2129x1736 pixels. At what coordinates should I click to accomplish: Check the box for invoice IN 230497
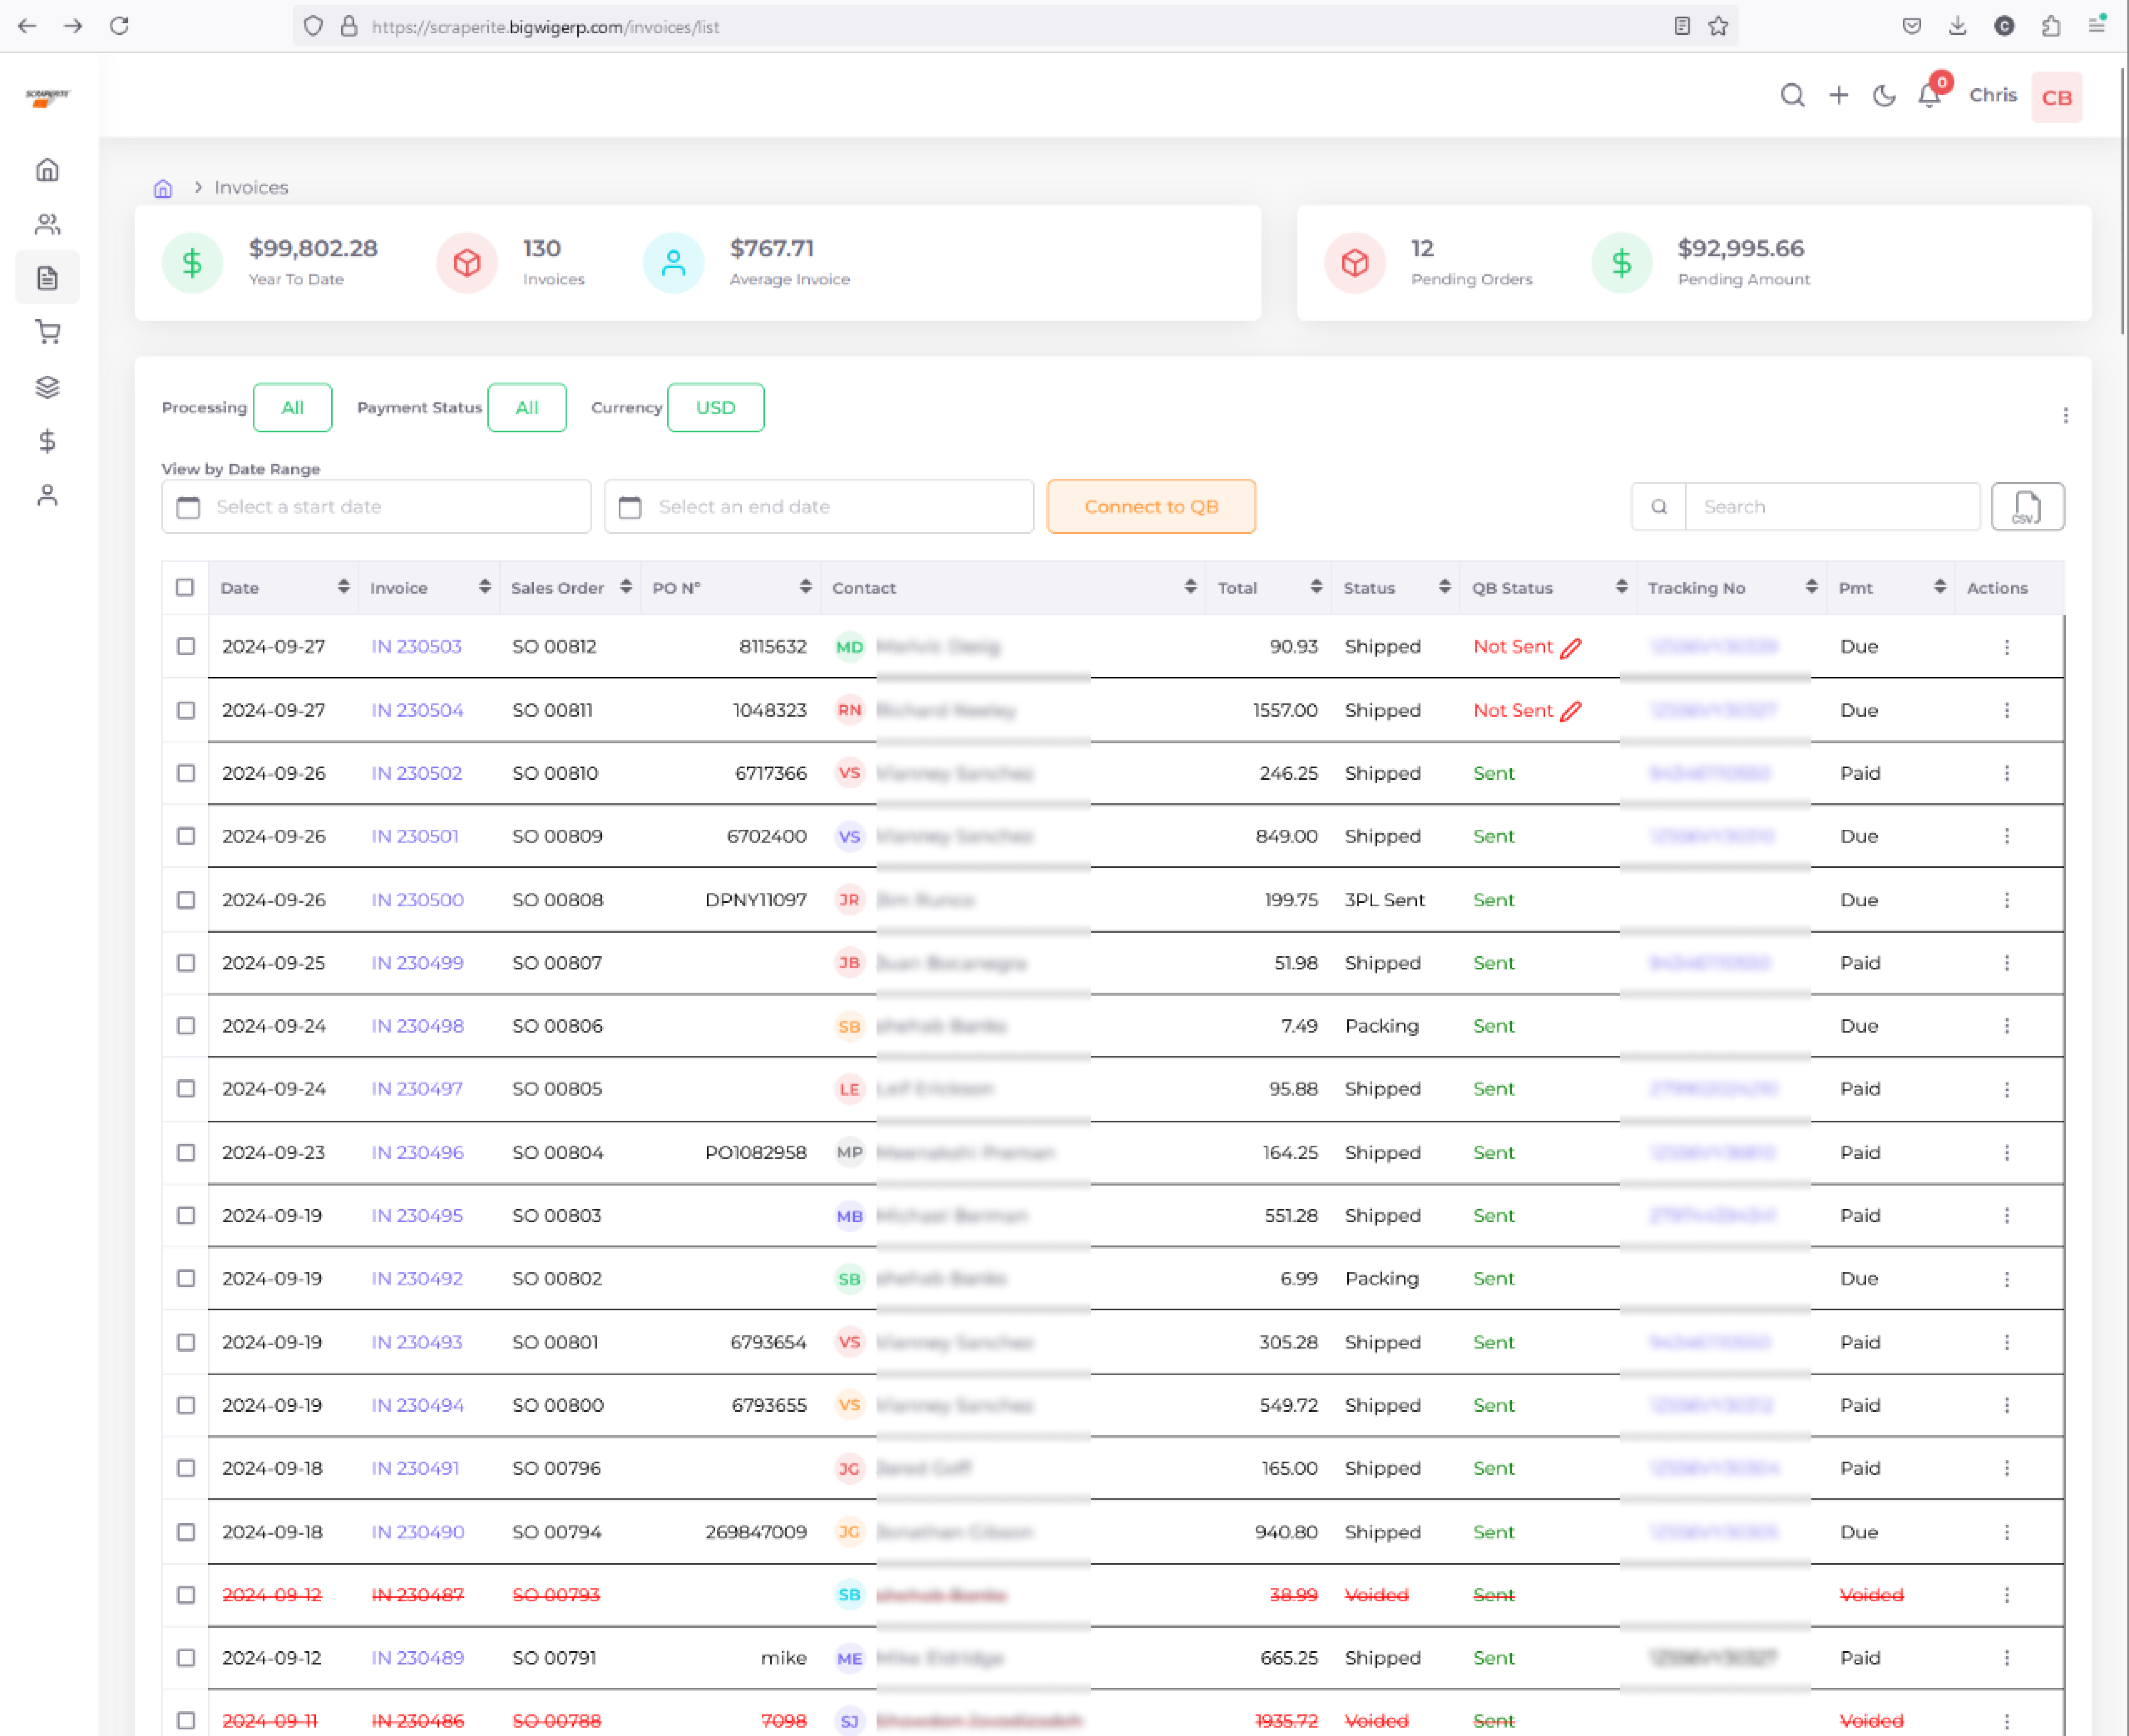coord(186,1088)
